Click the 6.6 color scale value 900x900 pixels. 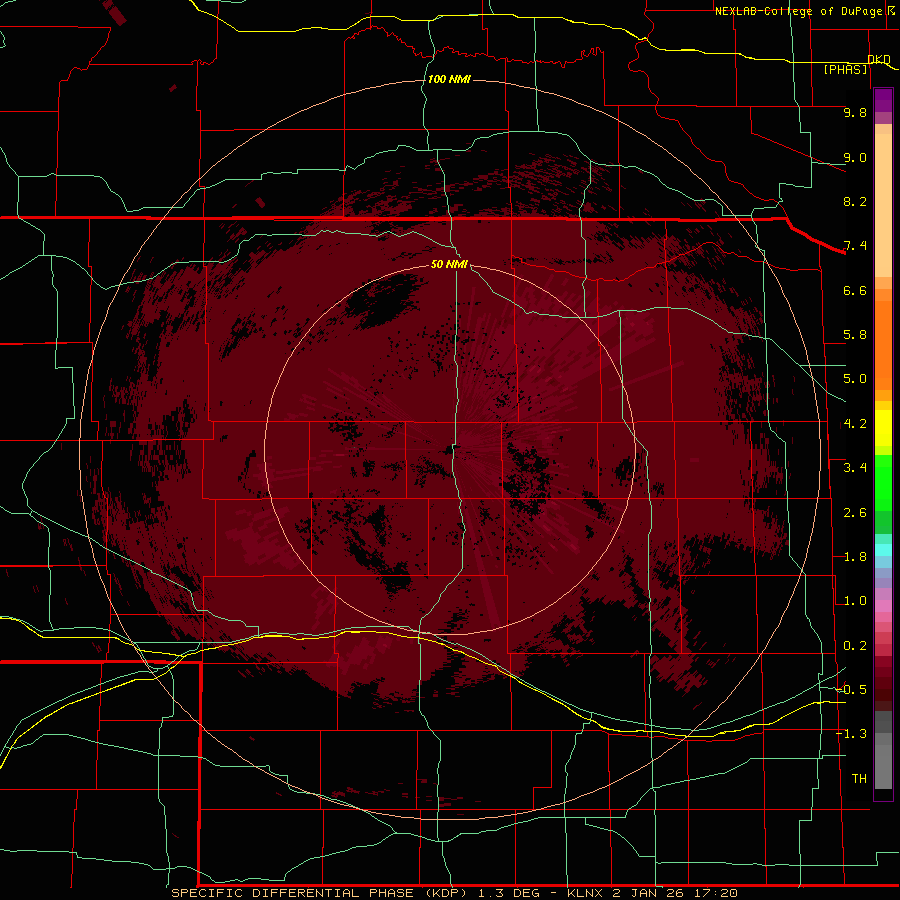click(855, 290)
